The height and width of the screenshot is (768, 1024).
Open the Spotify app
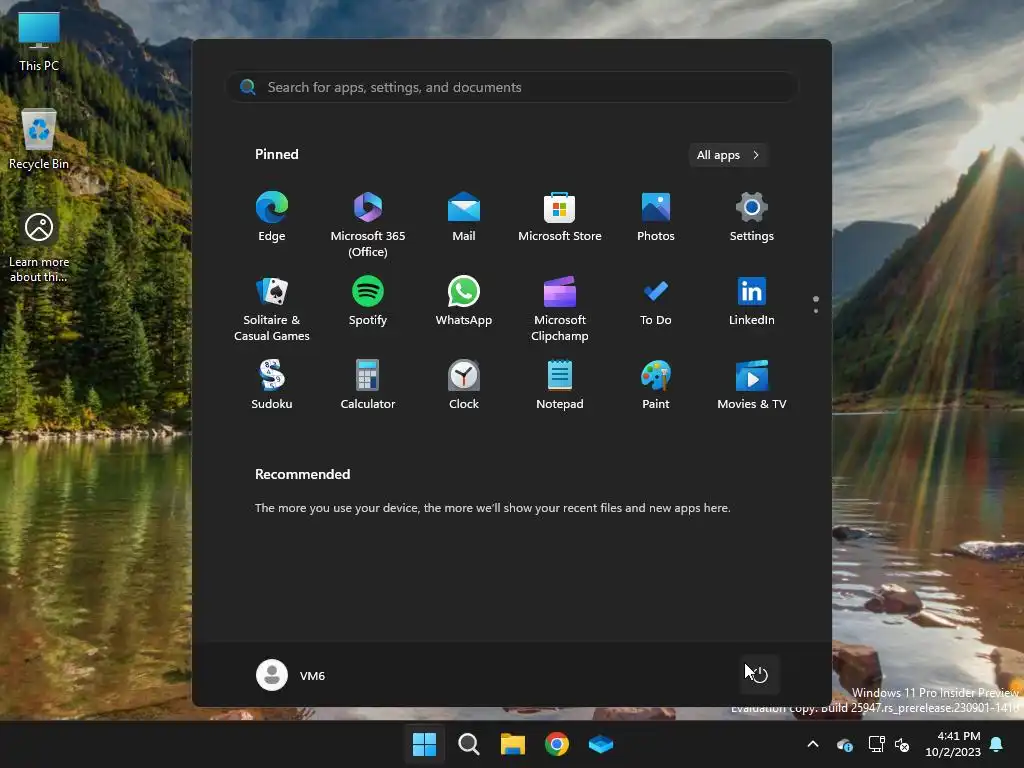[368, 302]
